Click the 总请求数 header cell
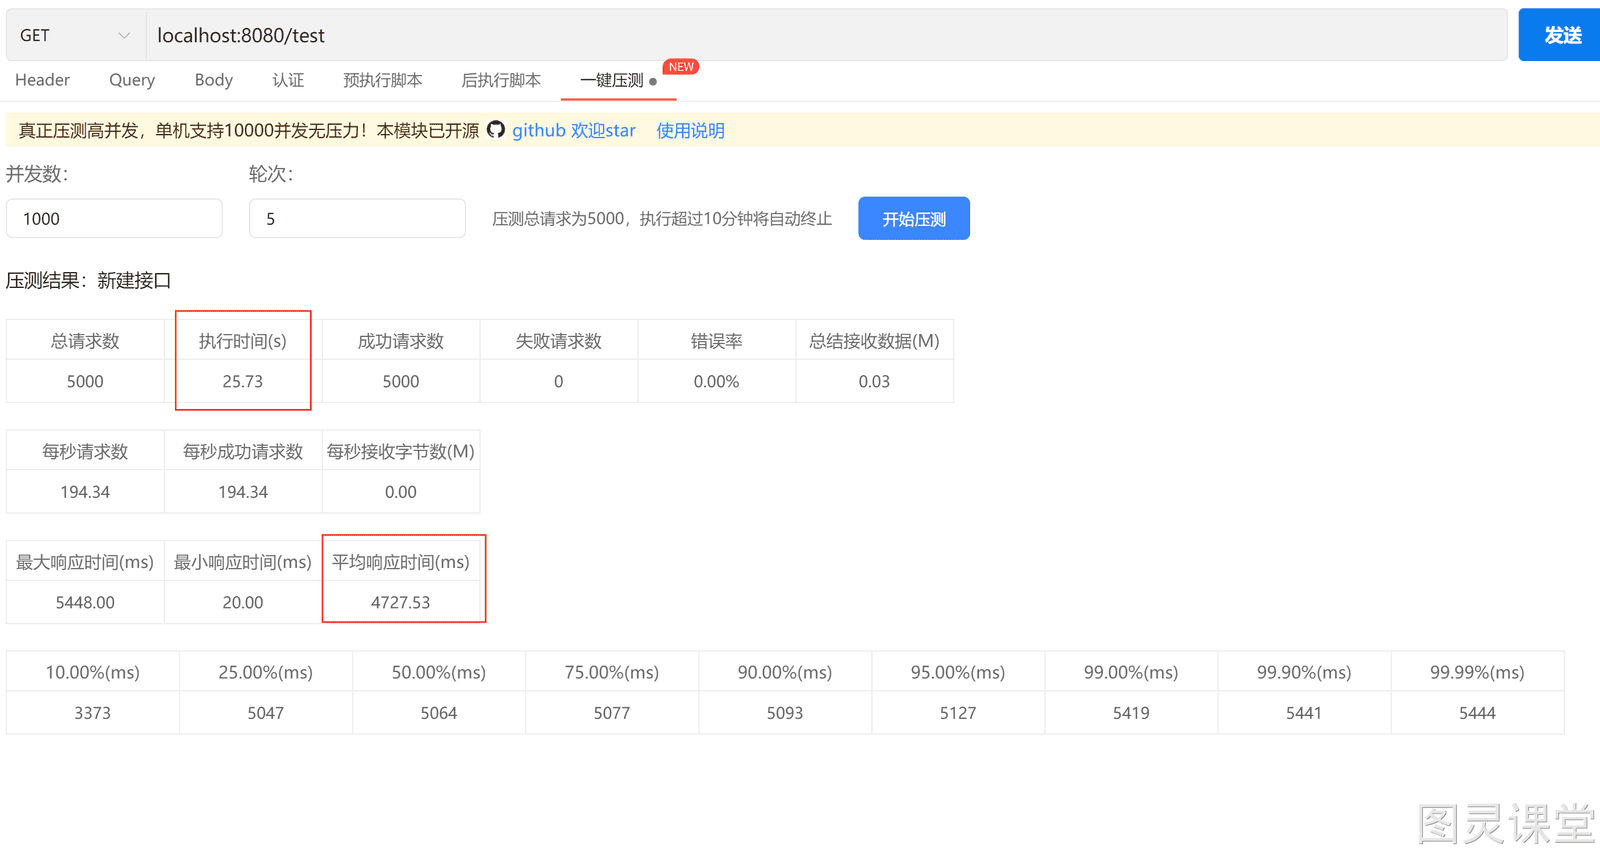The image size is (1600, 850). pos(85,341)
